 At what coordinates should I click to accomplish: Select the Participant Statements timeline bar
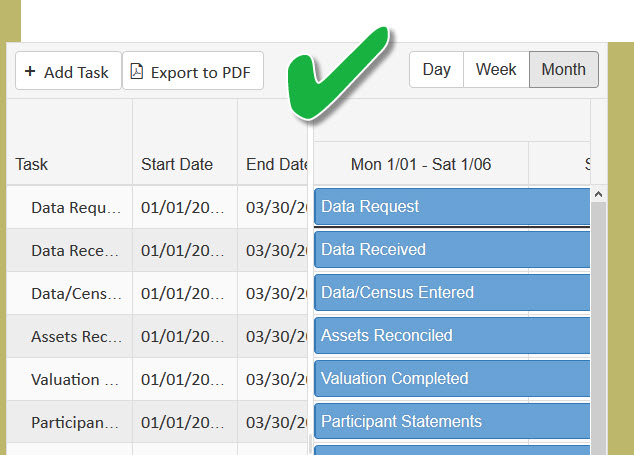[x=452, y=422]
